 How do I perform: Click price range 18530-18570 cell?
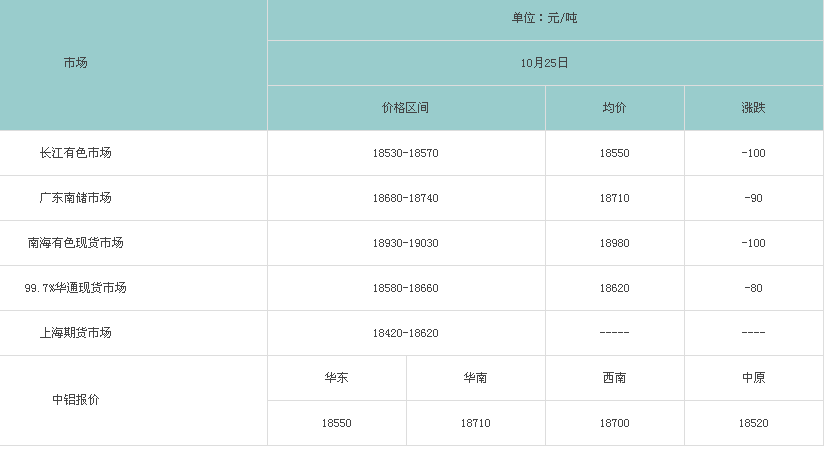(405, 153)
